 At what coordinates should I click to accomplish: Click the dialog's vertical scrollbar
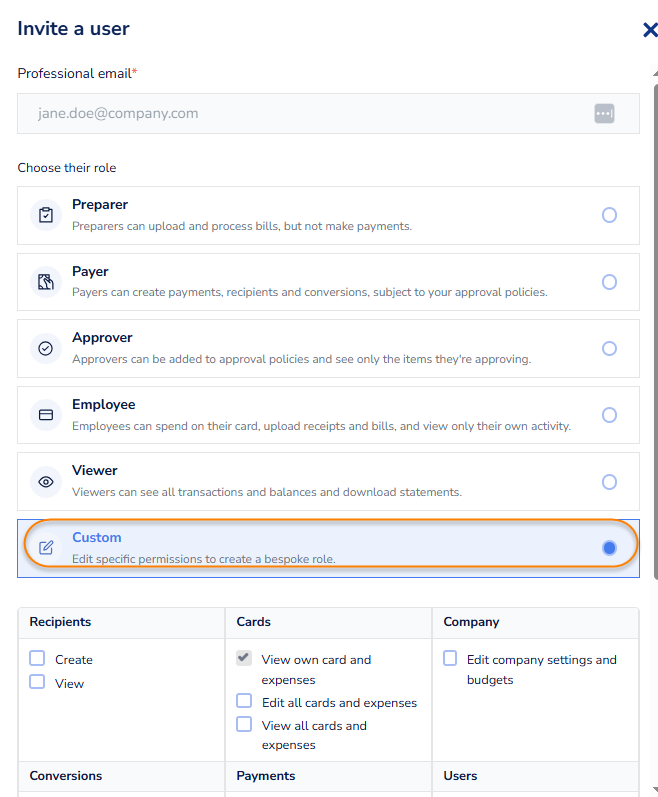tap(655, 330)
